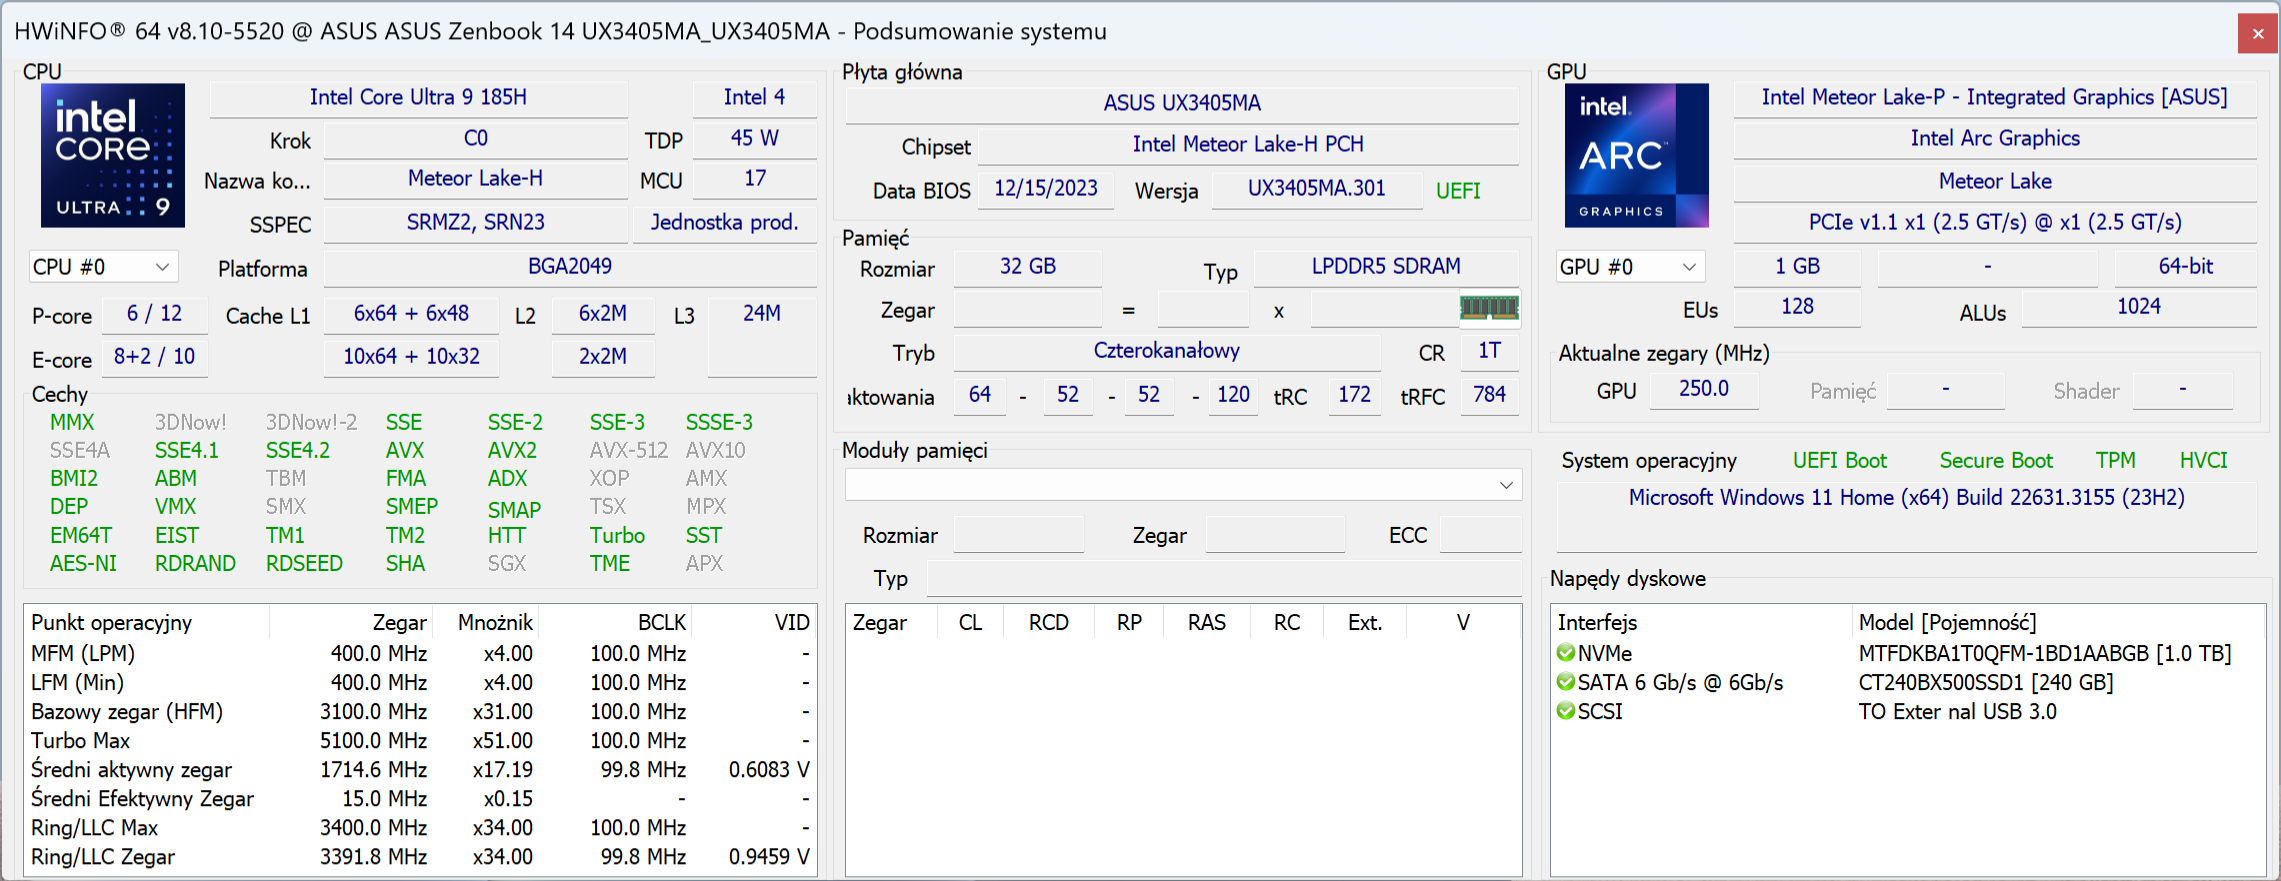Select the NVMe MTFDKBA1T0QFM drive row
Viewport: 2281px width, 881px height.
pyautogui.click(x=1907, y=653)
